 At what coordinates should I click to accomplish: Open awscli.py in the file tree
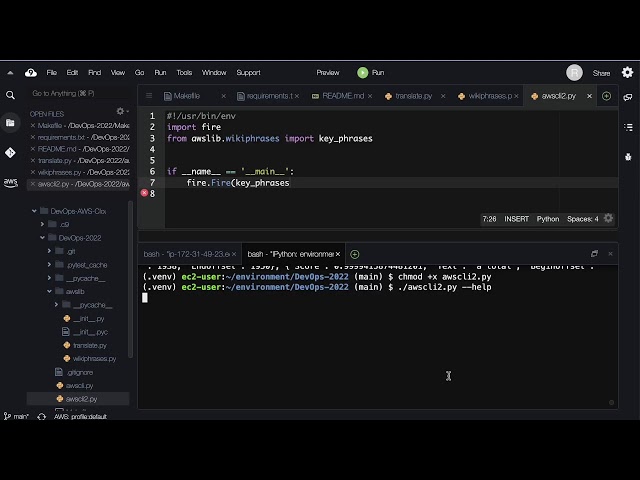click(79, 386)
